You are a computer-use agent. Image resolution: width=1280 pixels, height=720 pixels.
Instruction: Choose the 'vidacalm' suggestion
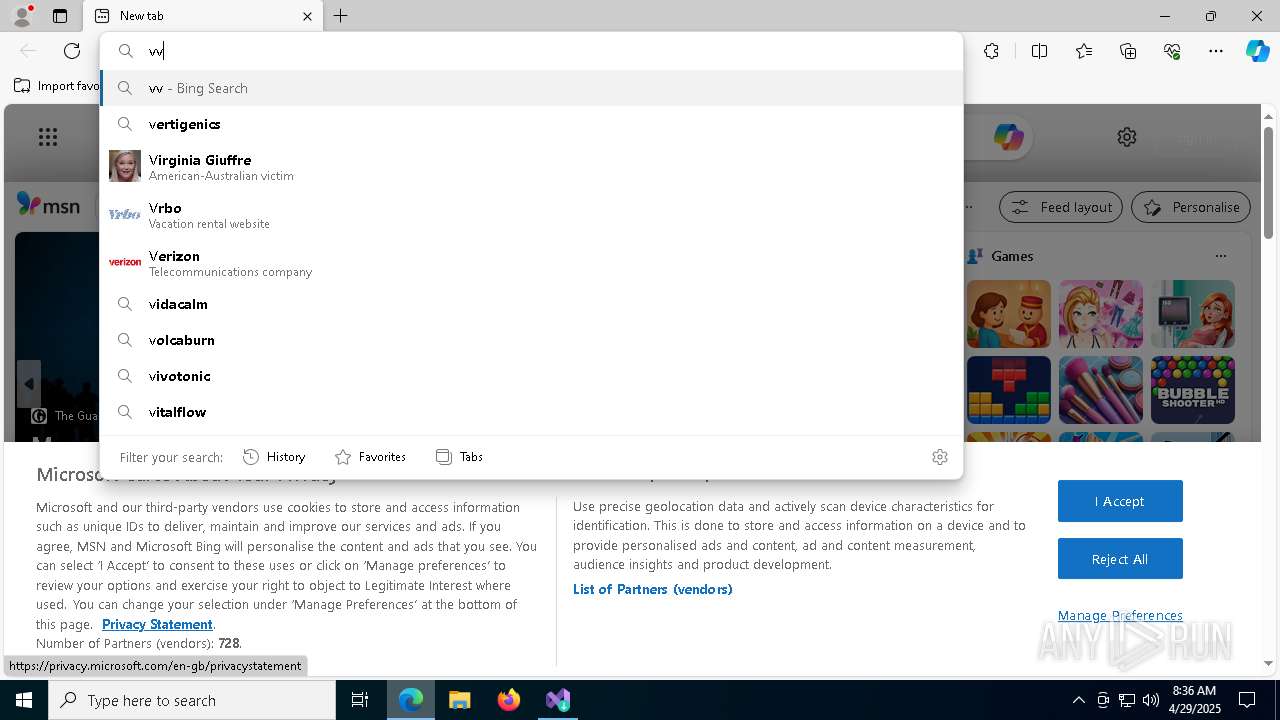coord(531,304)
